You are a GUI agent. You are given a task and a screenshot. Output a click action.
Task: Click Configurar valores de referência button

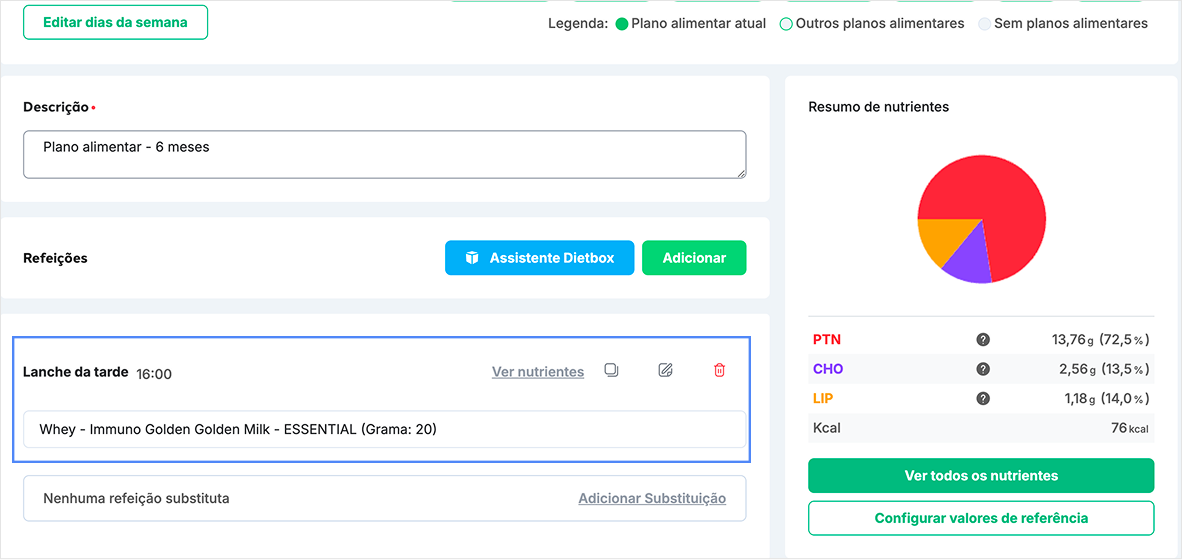pos(981,518)
